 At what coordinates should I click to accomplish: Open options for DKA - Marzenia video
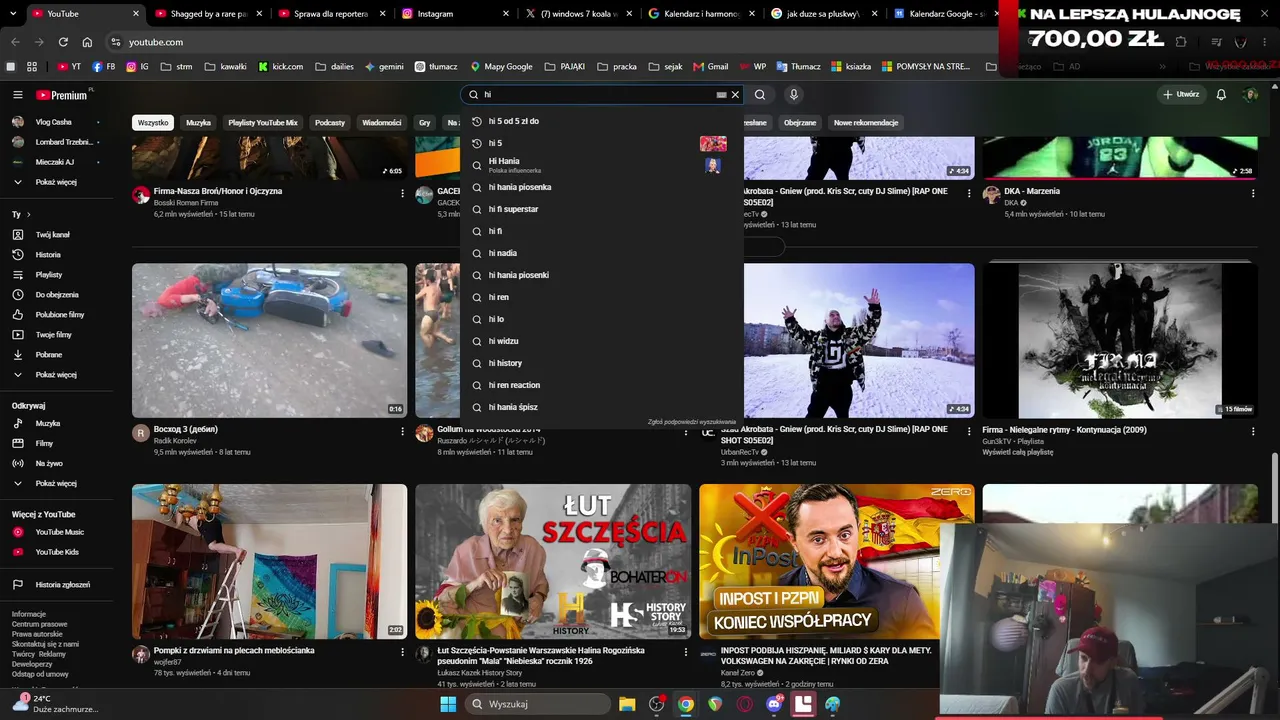click(x=1253, y=193)
